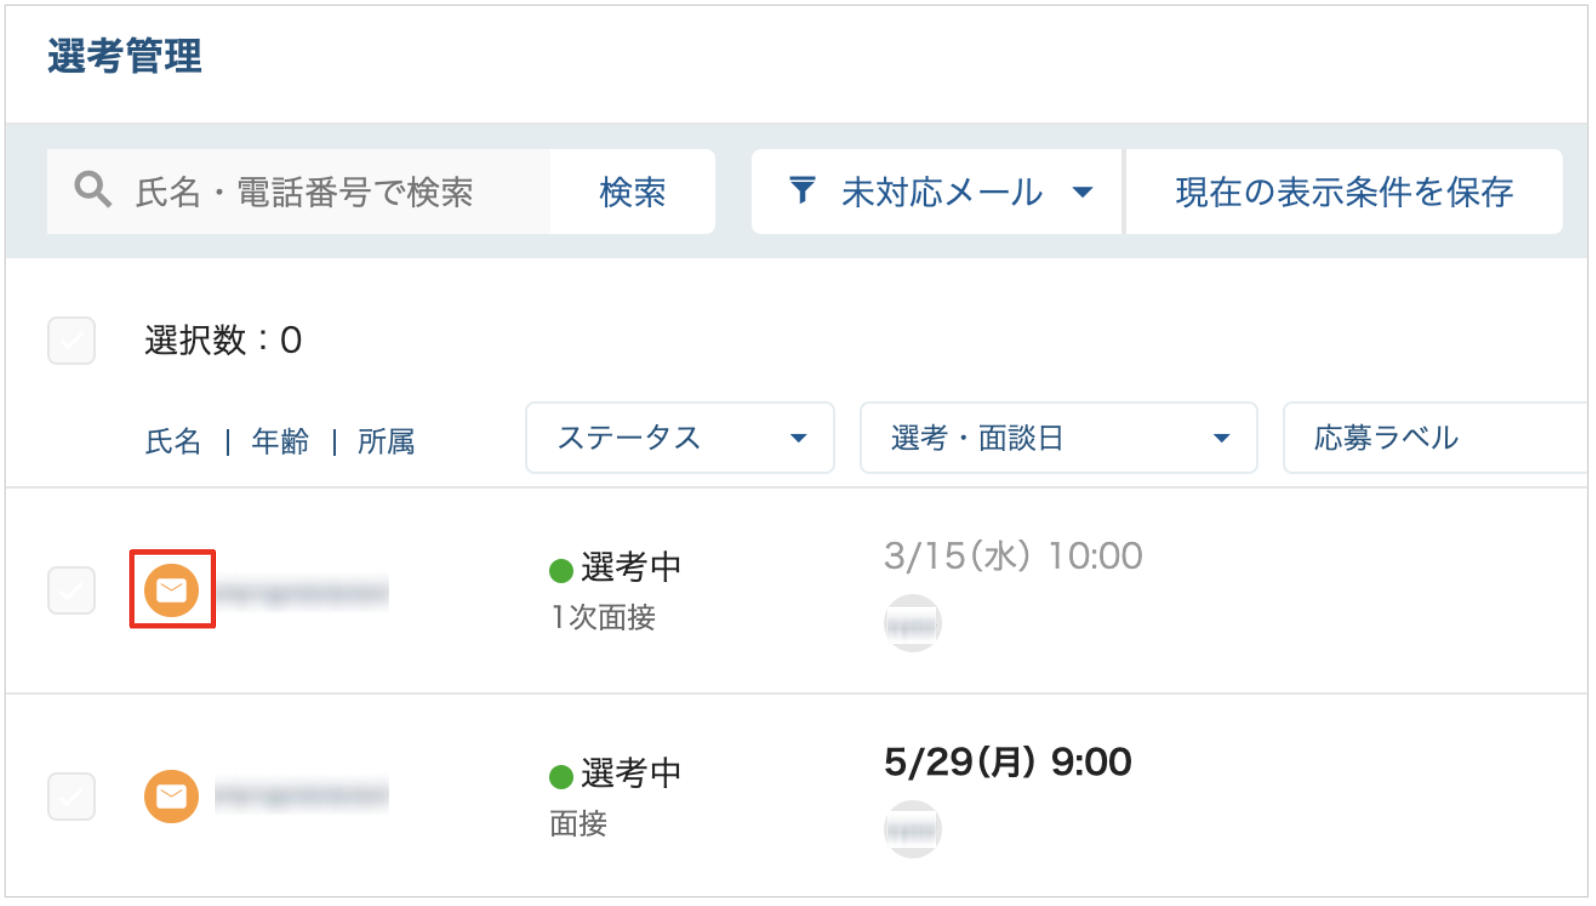This screenshot has height=906, width=1596.
Task: Open the 応募ラベル dropdown
Action: 1436,438
